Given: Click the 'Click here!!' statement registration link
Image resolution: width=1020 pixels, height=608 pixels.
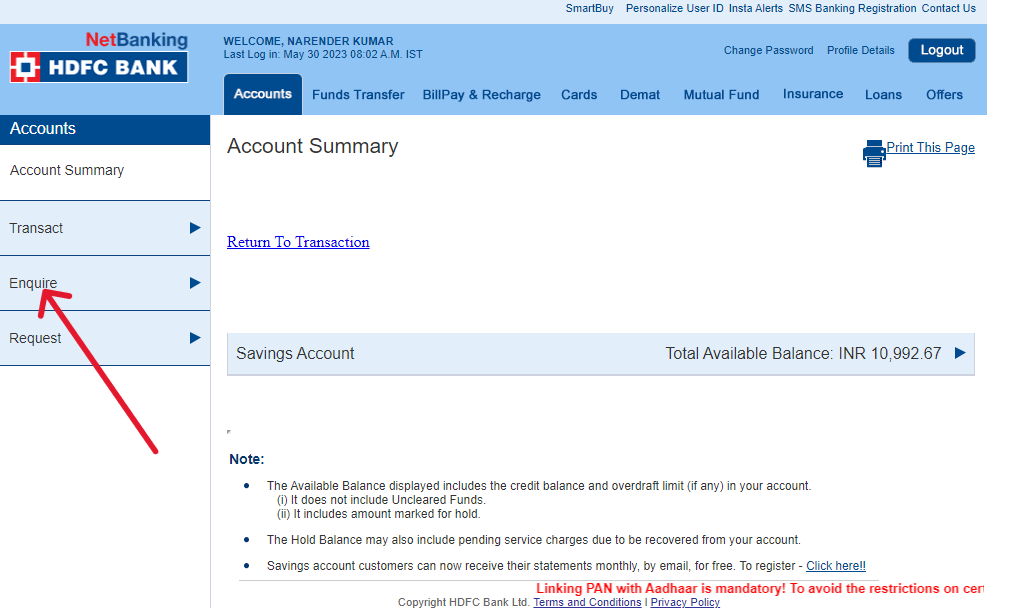Looking at the screenshot, I should click(x=836, y=566).
